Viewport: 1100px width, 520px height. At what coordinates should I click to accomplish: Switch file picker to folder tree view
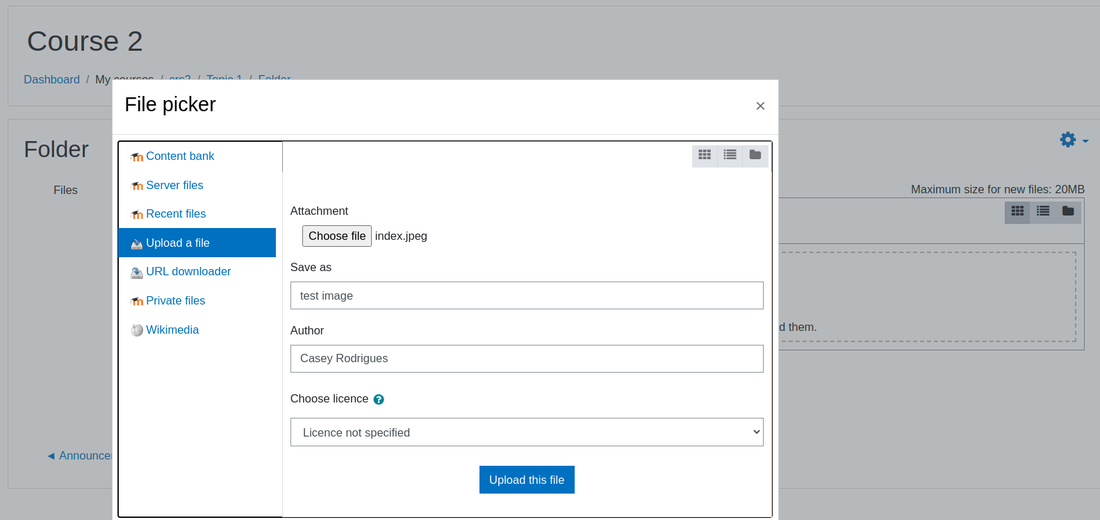coord(755,155)
